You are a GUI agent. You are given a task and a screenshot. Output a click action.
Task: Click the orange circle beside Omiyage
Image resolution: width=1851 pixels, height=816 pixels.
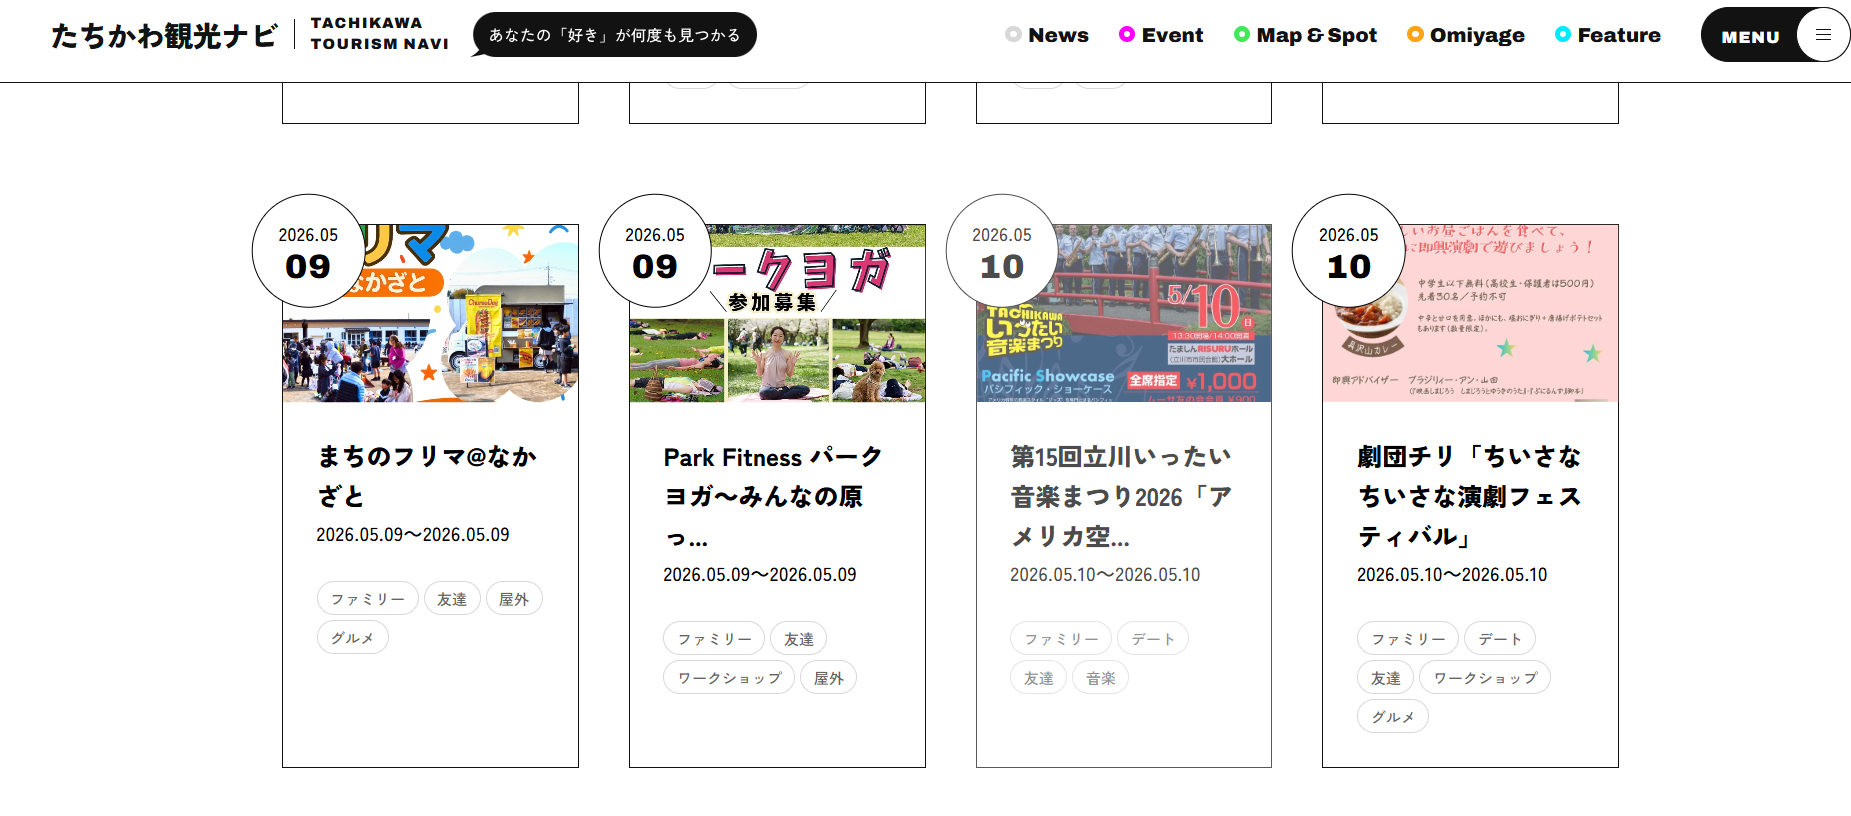(x=1415, y=35)
